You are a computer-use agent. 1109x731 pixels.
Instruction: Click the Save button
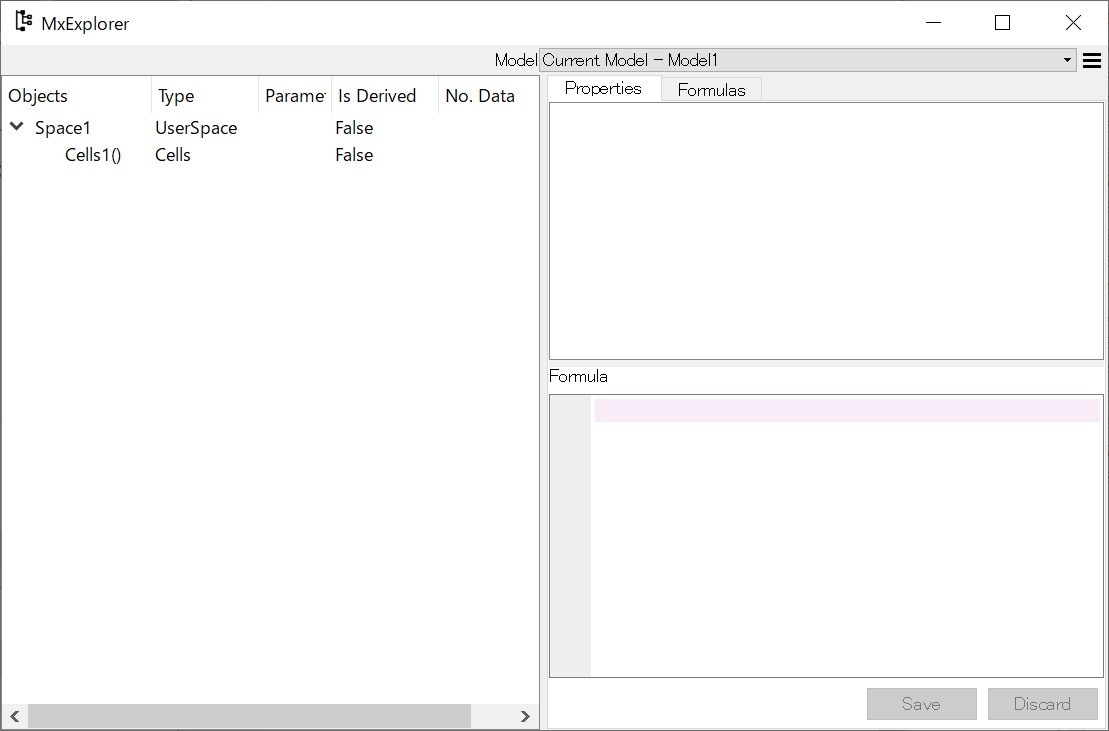pos(921,704)
